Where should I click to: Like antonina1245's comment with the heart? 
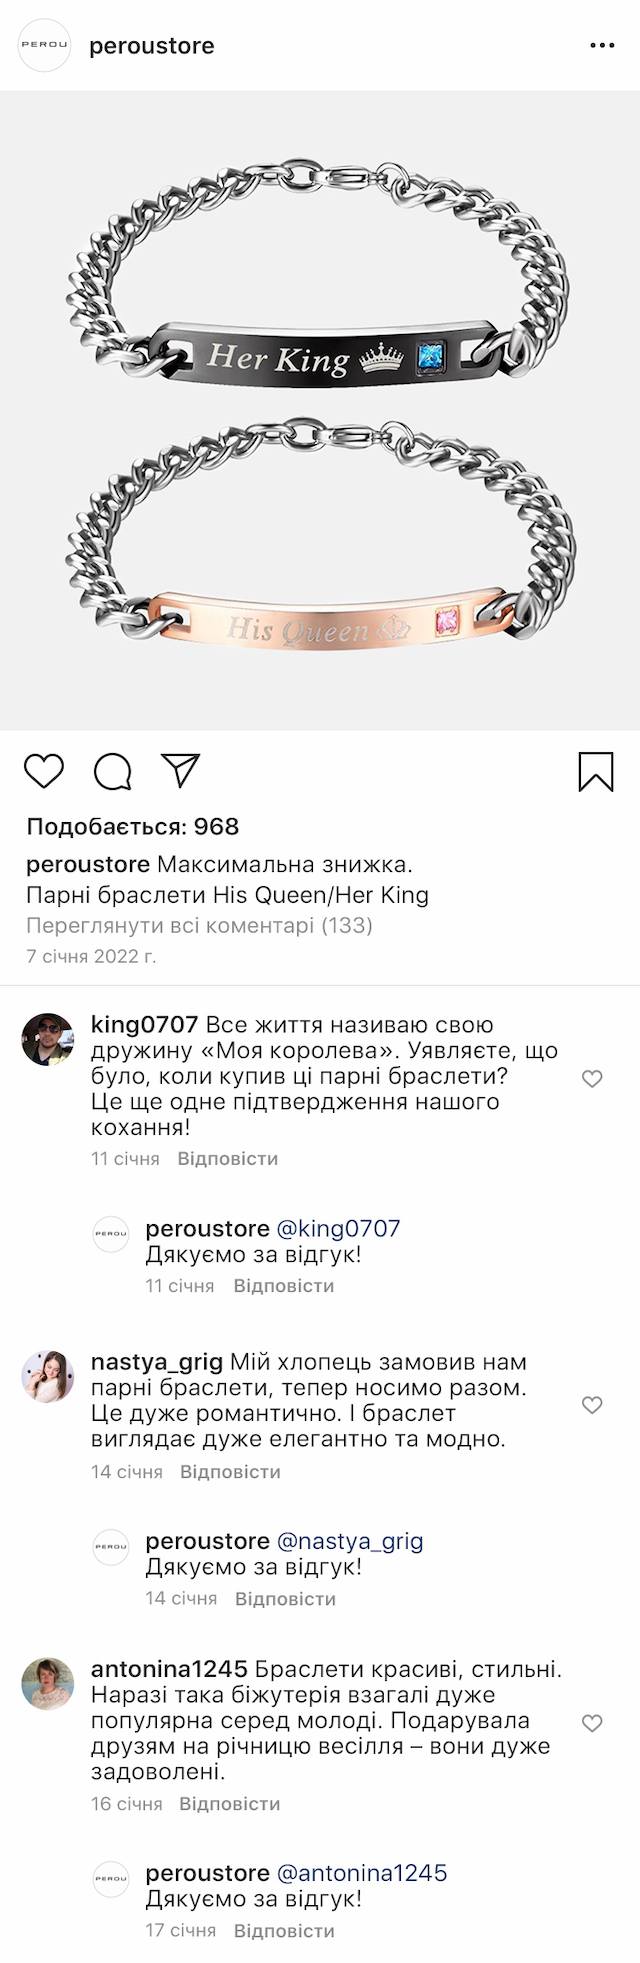tap(592, 1723)
